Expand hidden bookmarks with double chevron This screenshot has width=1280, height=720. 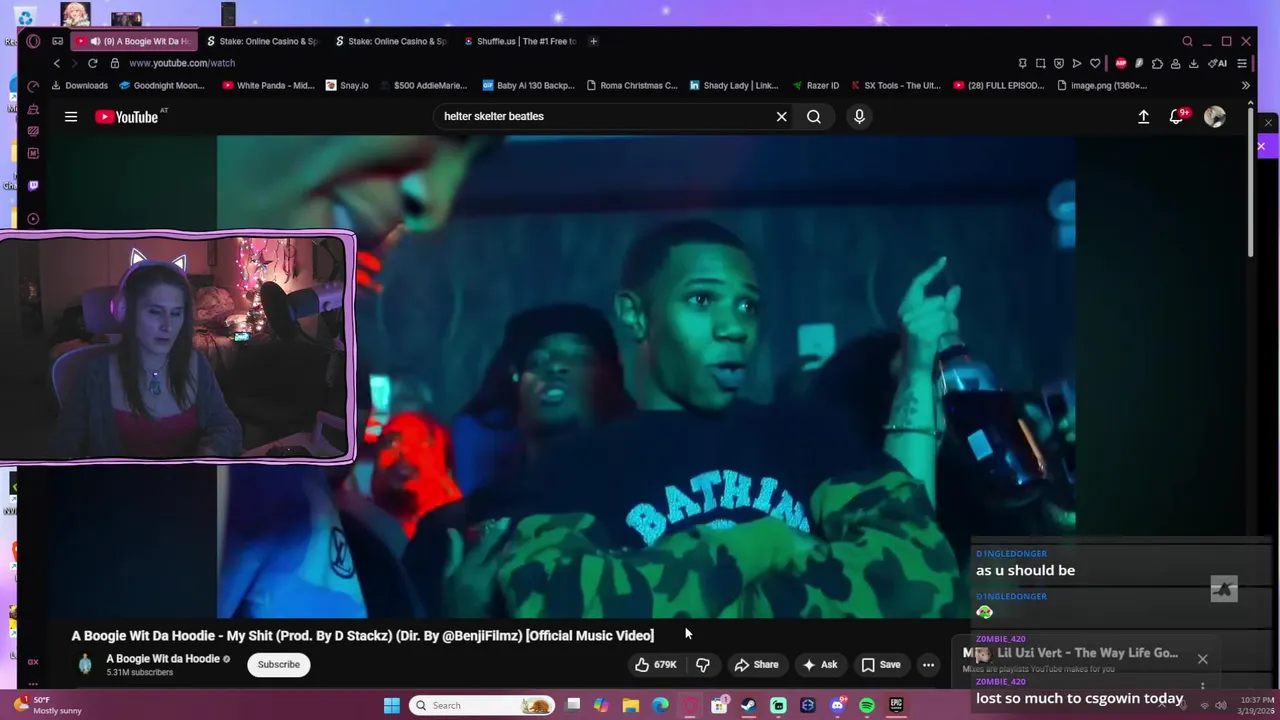click(x=1245, y=86)
